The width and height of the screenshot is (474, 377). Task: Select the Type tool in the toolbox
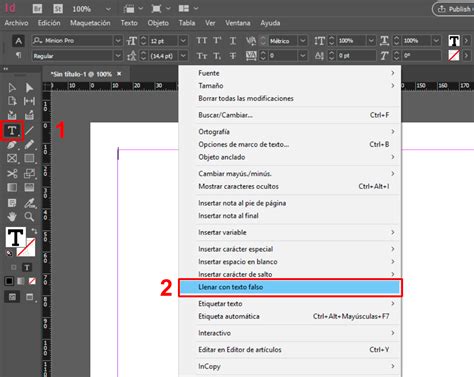pyautogui.click(x=12, y=130)
